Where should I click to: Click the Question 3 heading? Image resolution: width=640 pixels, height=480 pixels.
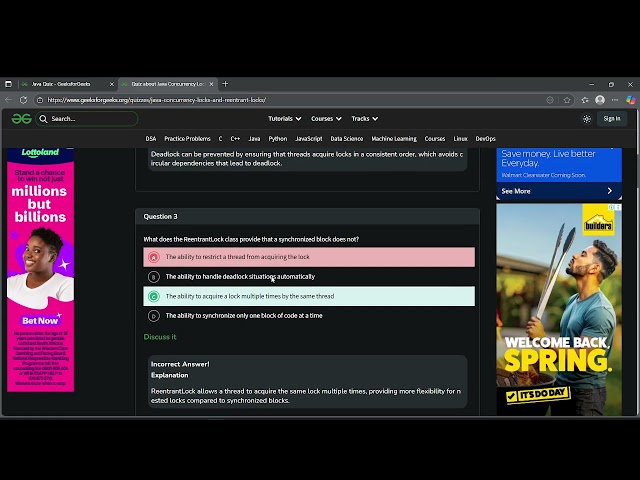coord(160,217)
